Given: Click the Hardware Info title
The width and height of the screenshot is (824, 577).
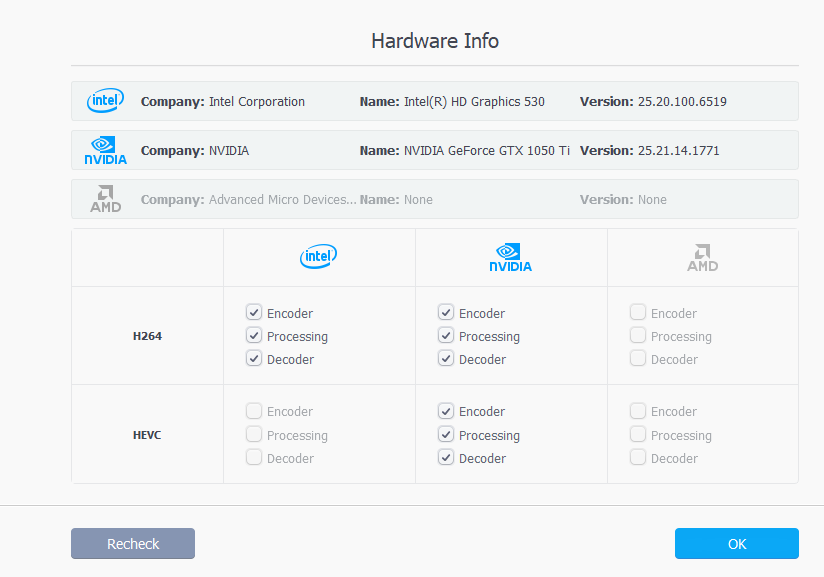Looking at the screenshot, I should pos(435,41).
